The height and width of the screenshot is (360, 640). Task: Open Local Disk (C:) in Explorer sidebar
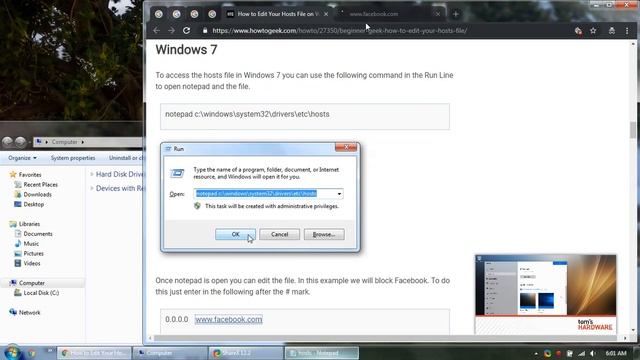(x=41, y=293)
